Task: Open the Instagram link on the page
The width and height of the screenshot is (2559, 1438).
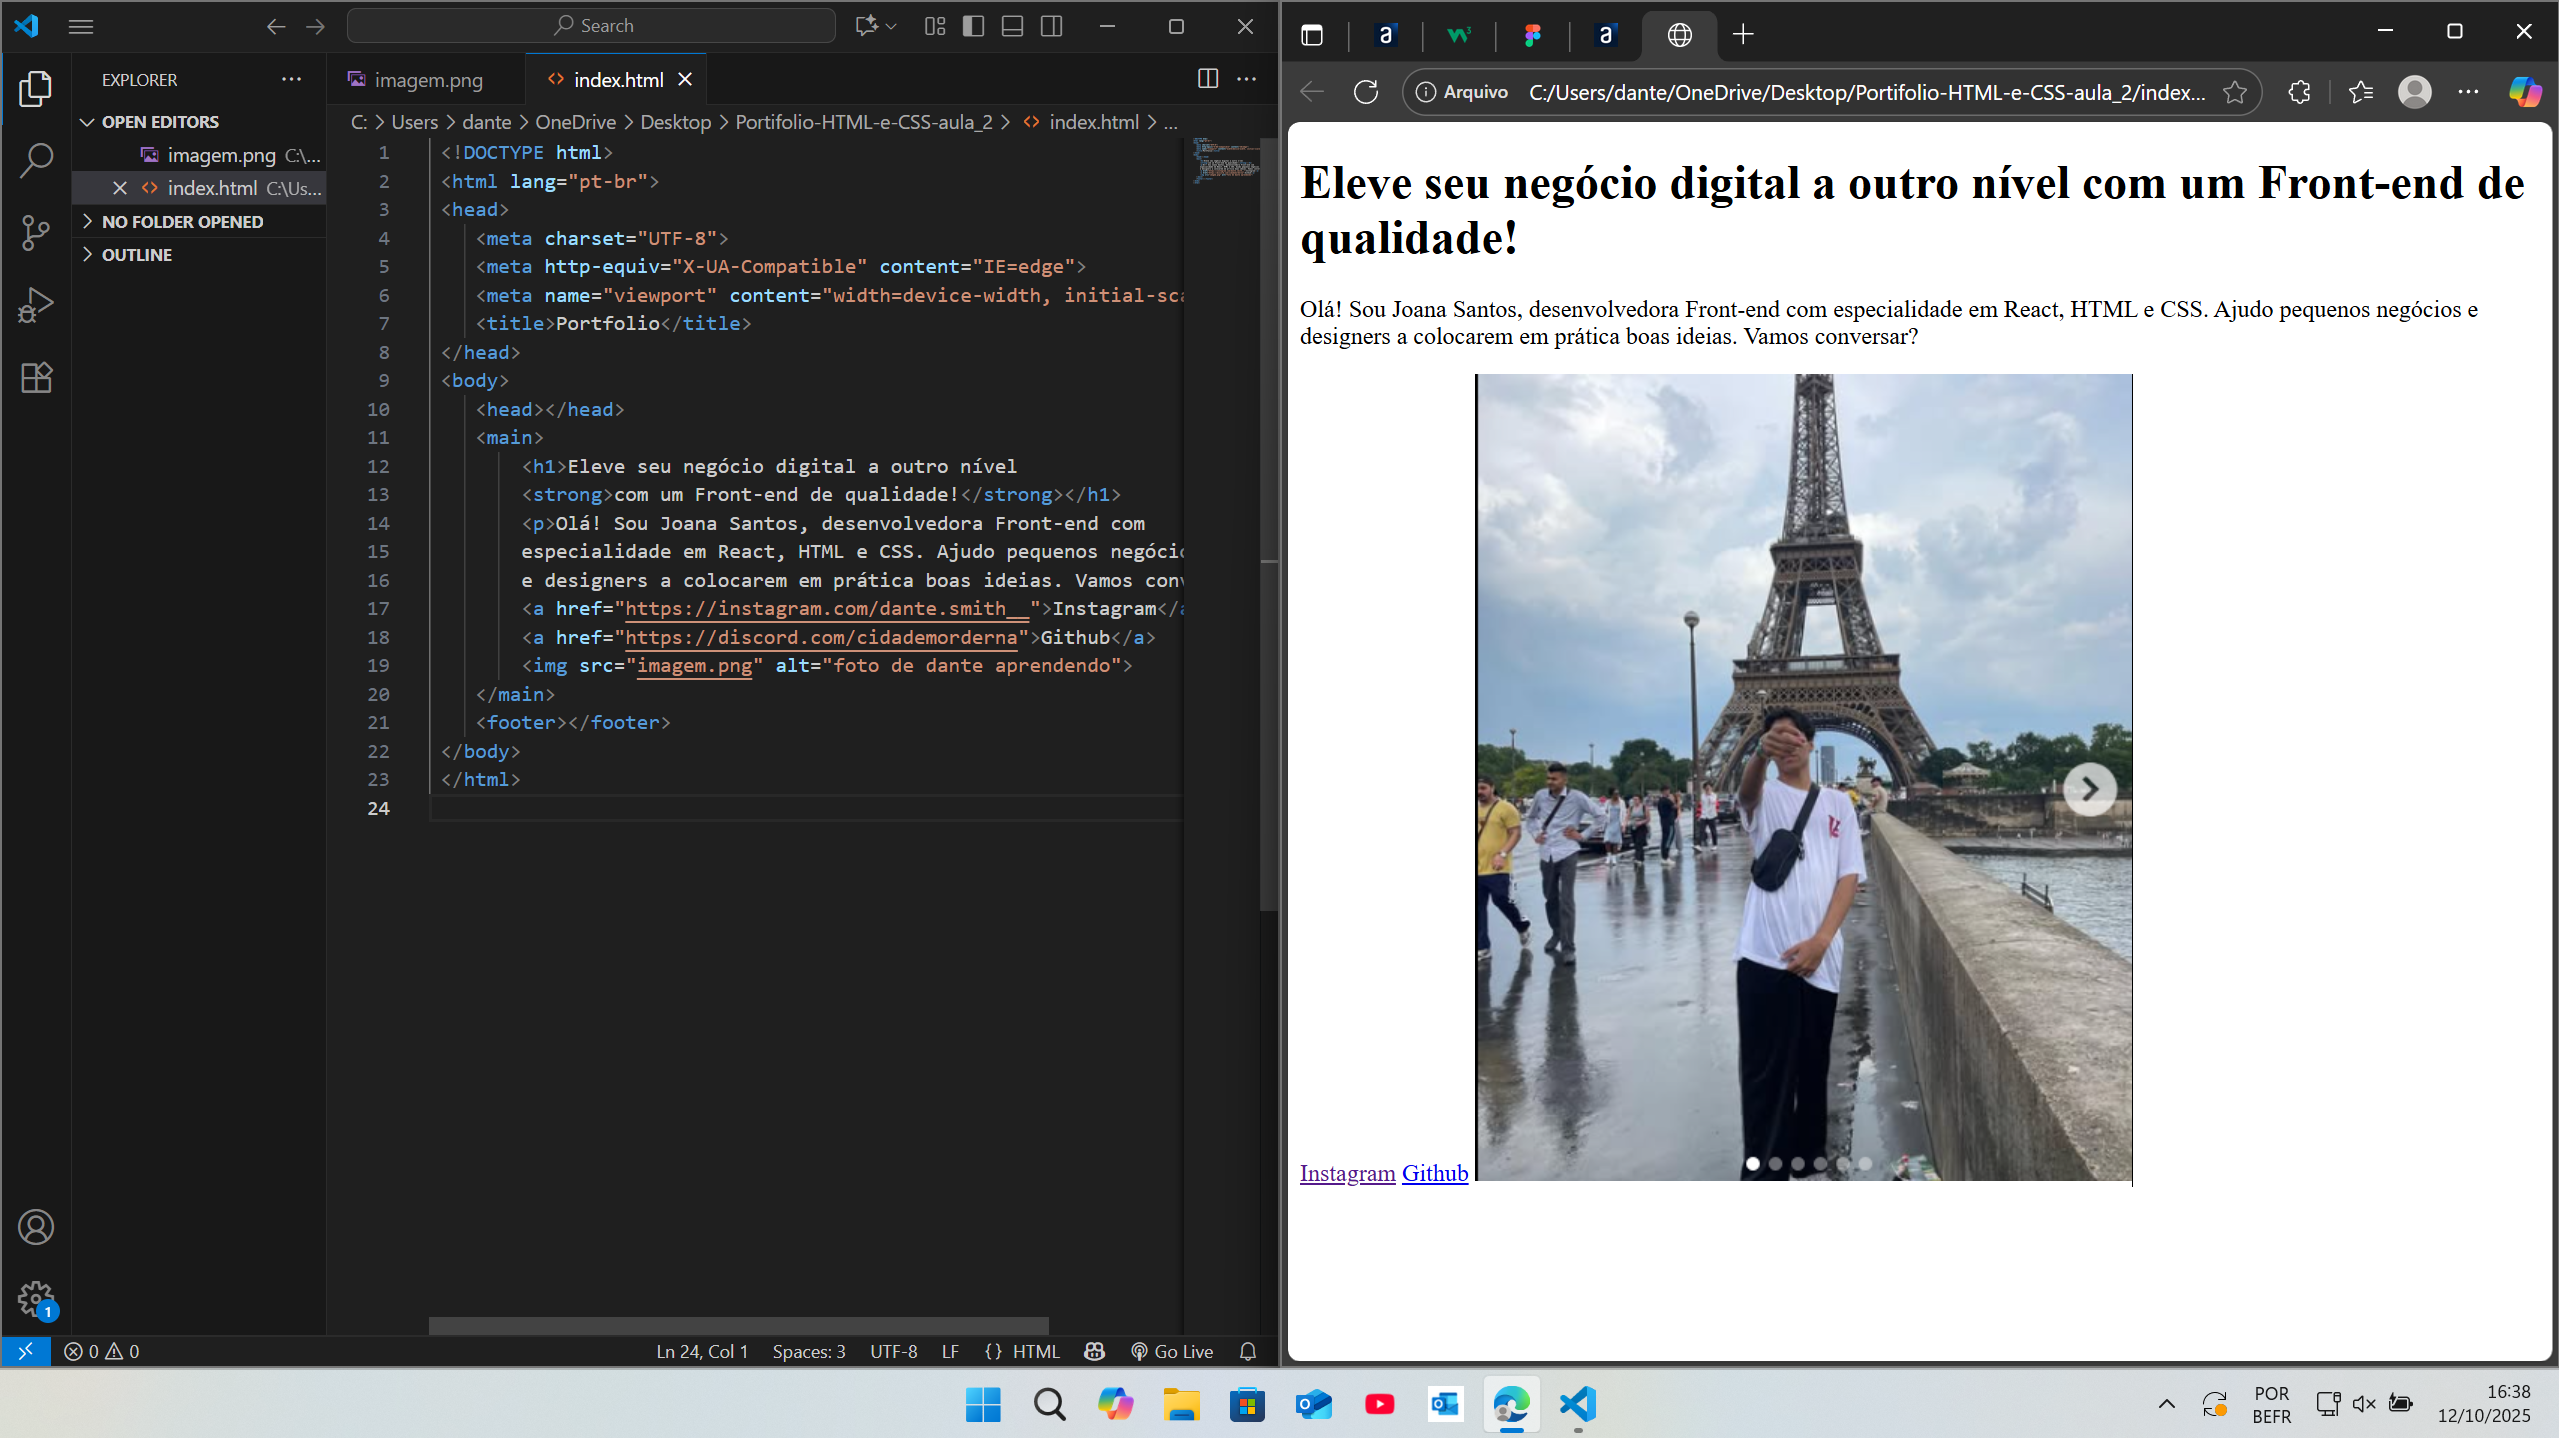Action: pos(1347,1173)
